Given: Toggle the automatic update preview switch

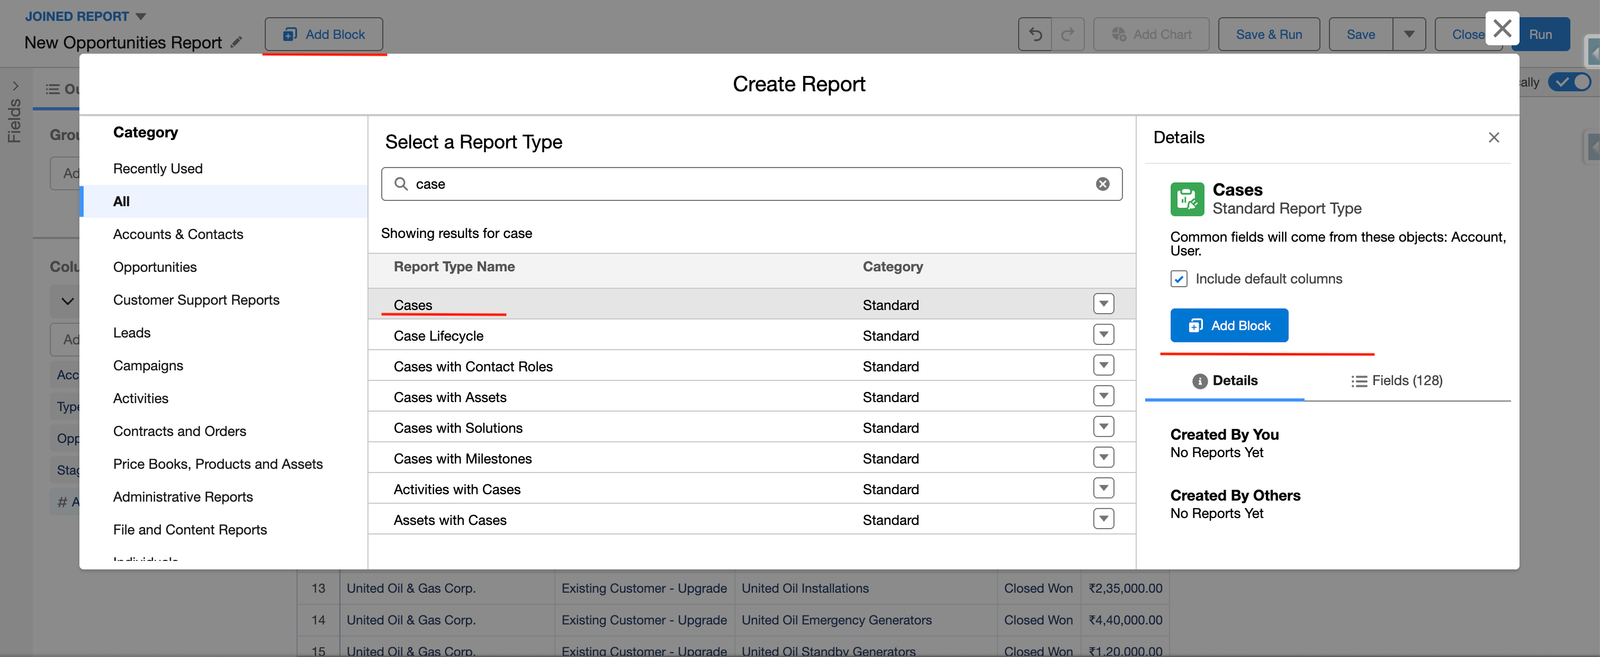Looking at the screenshot, I should pos(1568,82).
